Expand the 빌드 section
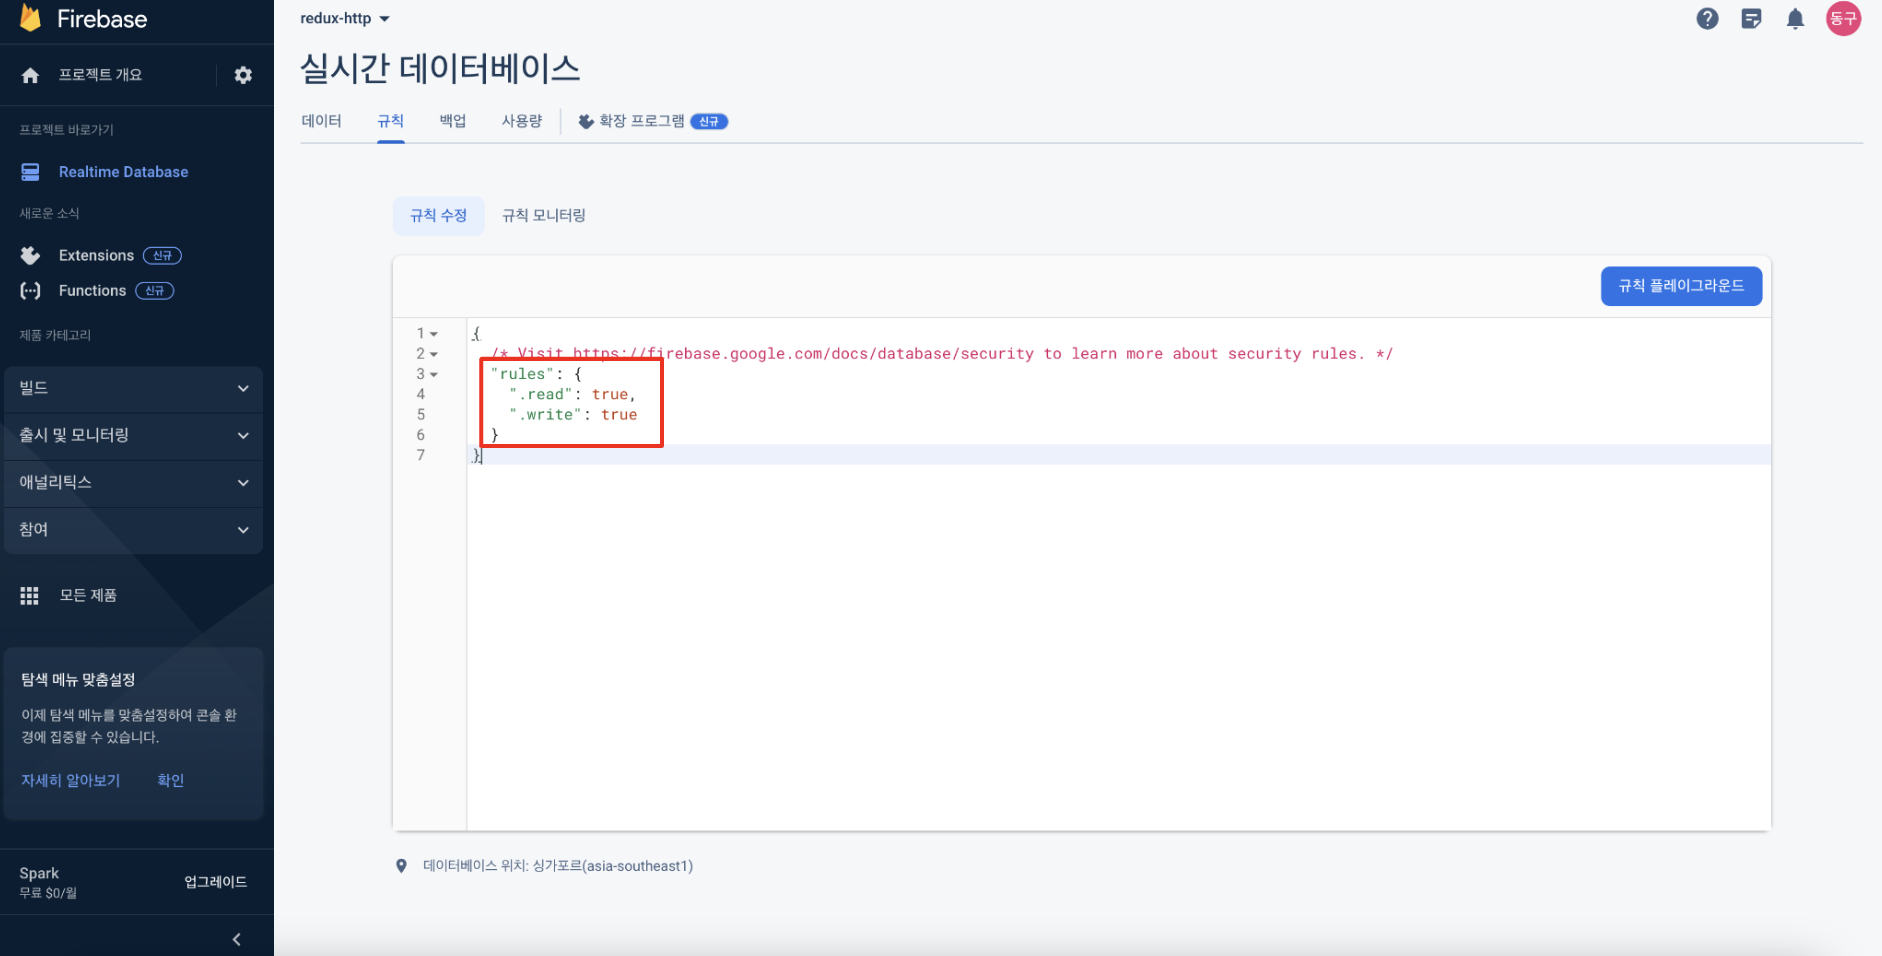The height and width of the screenshot is (956, 1882). point(133,388)
